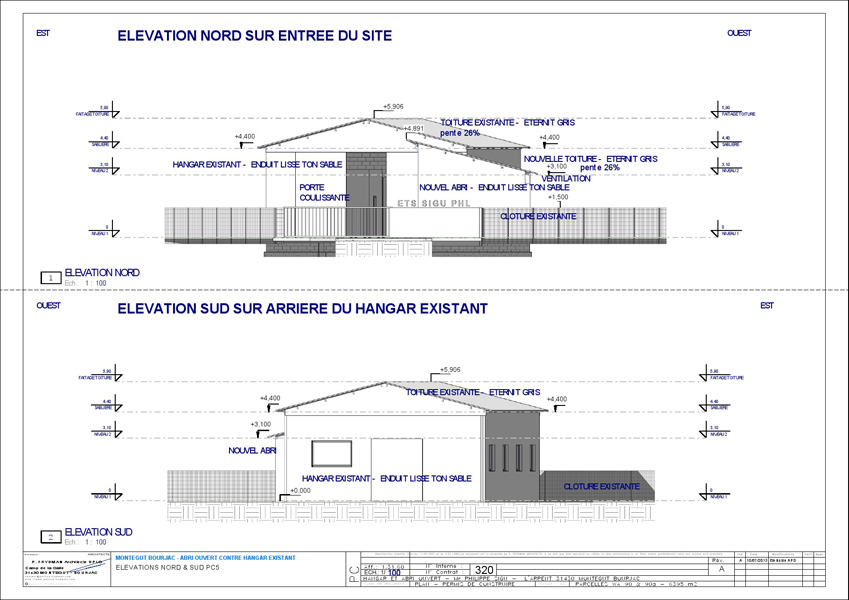Click the OUEST label at top right corner

pyautogui.click(x=739, y=33)
